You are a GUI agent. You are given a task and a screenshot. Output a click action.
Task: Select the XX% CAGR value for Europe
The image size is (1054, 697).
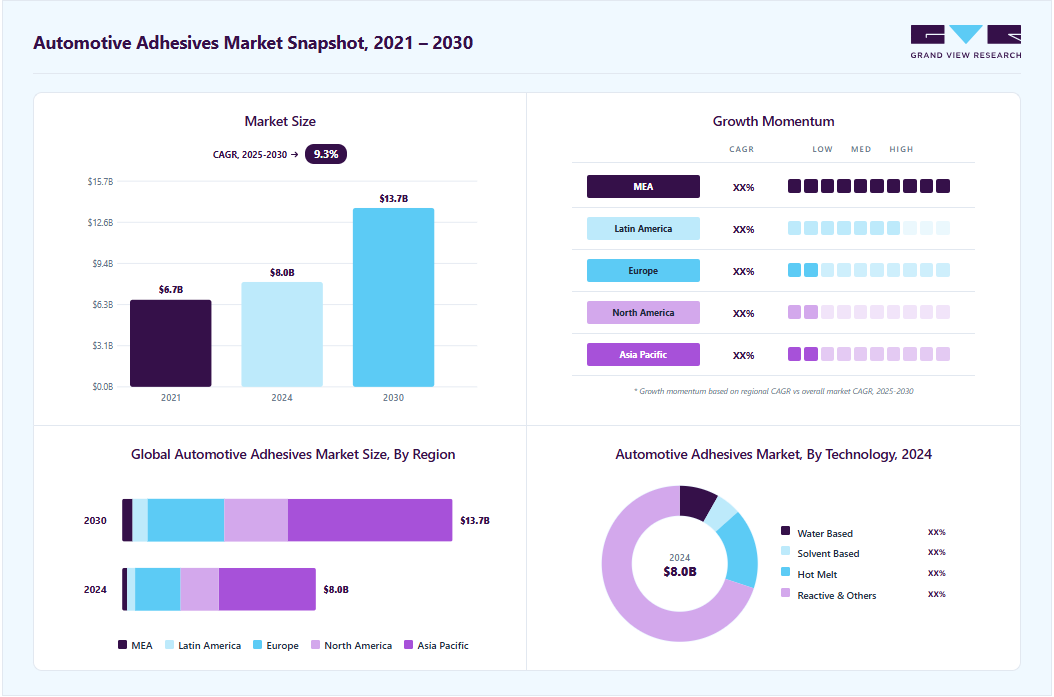[x=743, y=272]
